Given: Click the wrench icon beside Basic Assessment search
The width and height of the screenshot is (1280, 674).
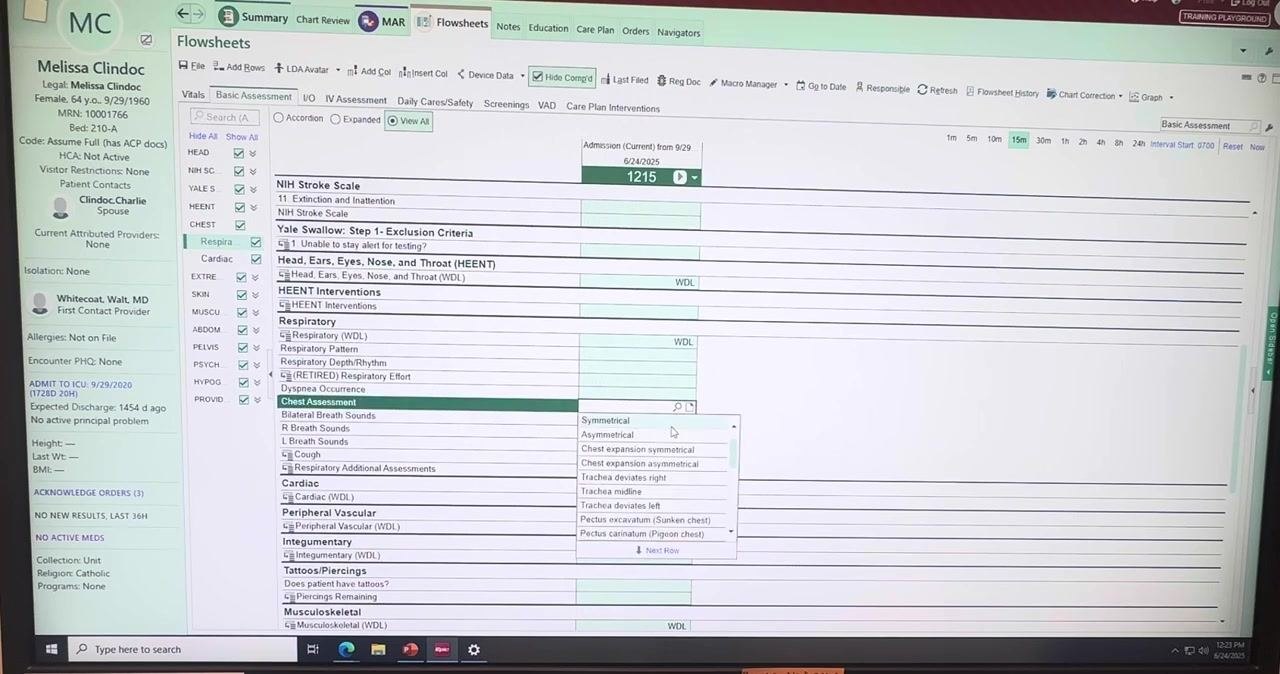Looking at the screenshot, I should [1270, 127].
